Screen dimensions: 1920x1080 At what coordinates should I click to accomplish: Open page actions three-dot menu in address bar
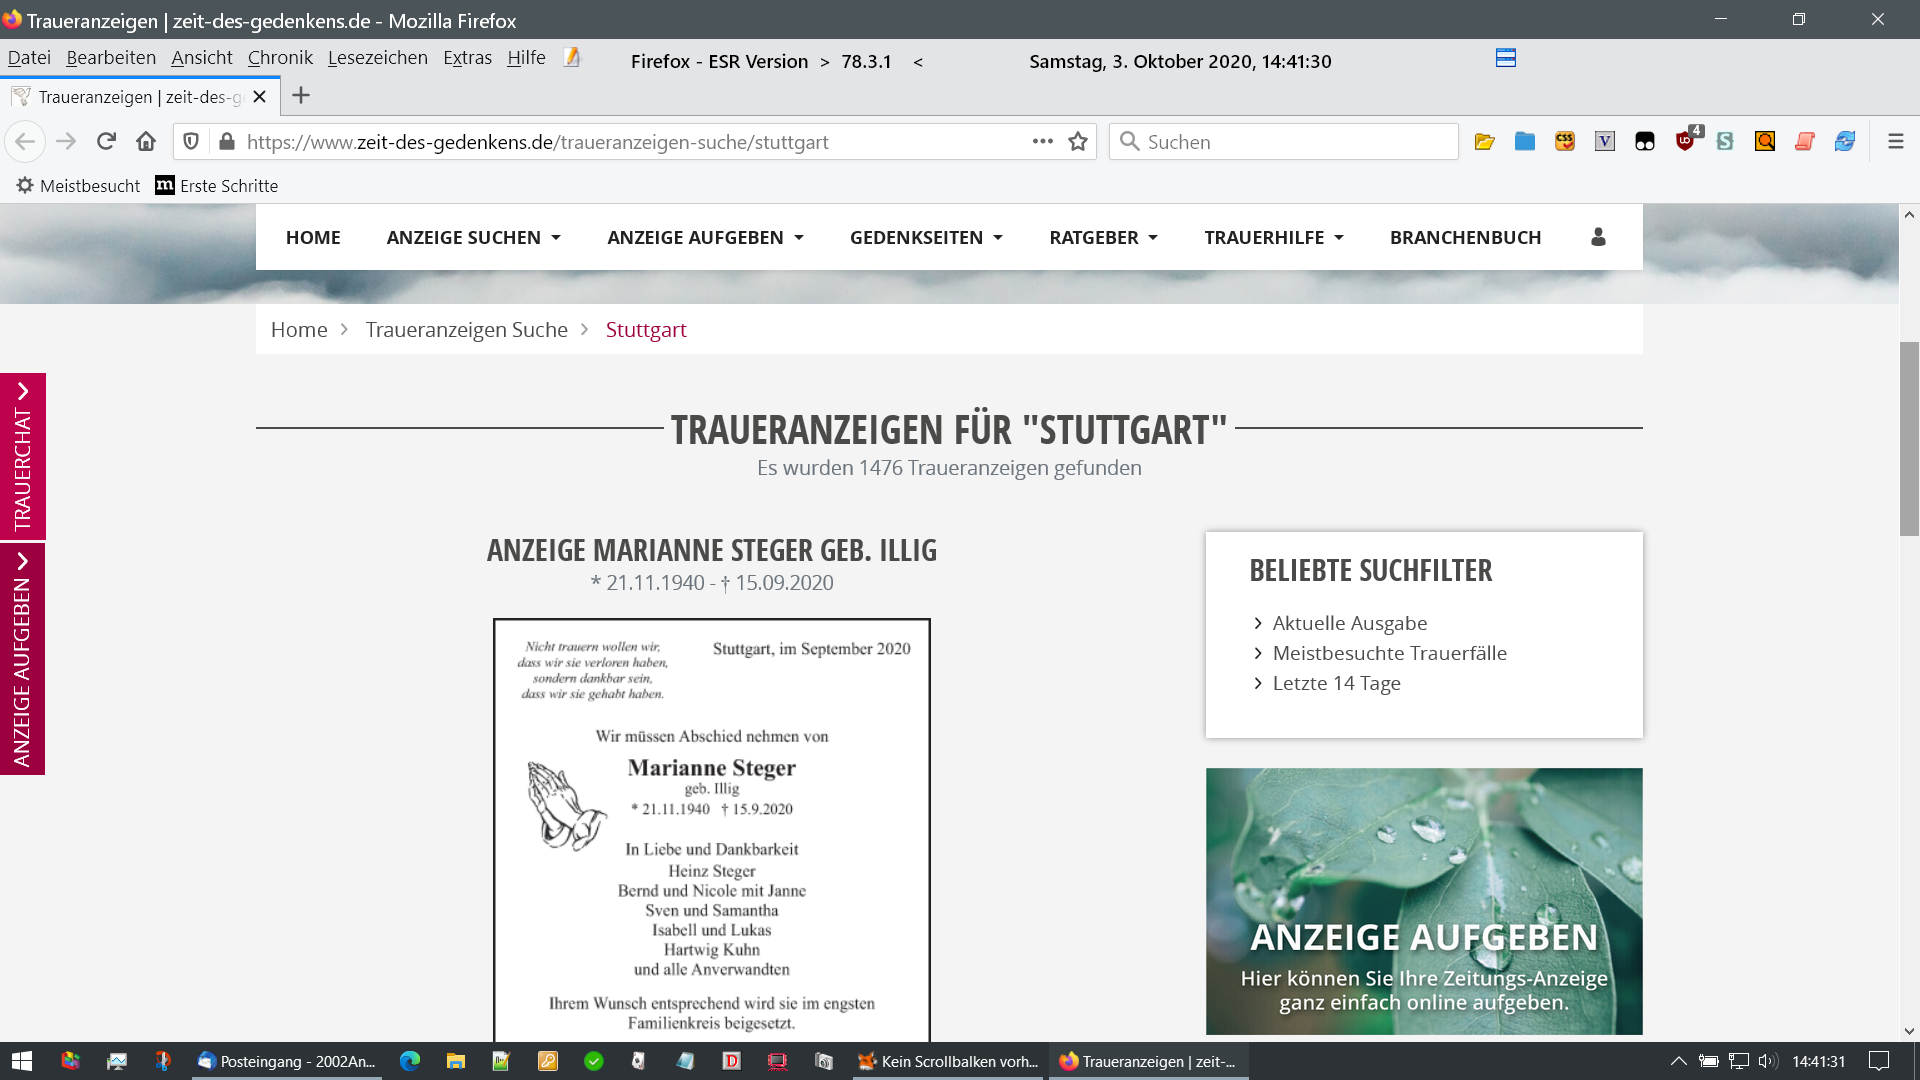click(x=1042, y=141)
